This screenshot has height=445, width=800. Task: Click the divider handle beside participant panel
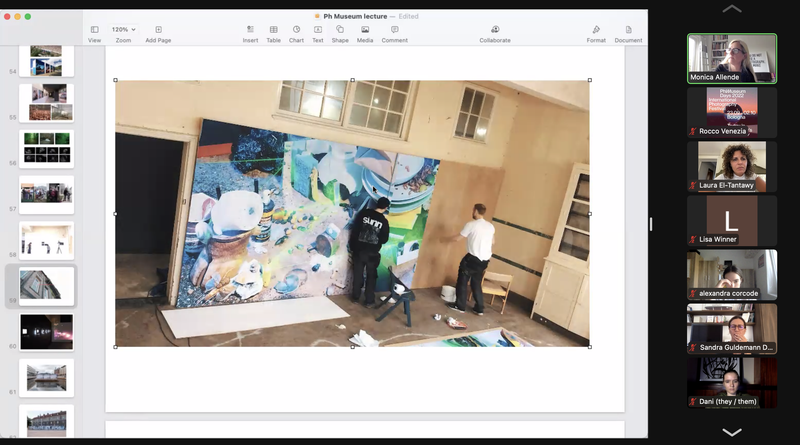coord(651,224)
